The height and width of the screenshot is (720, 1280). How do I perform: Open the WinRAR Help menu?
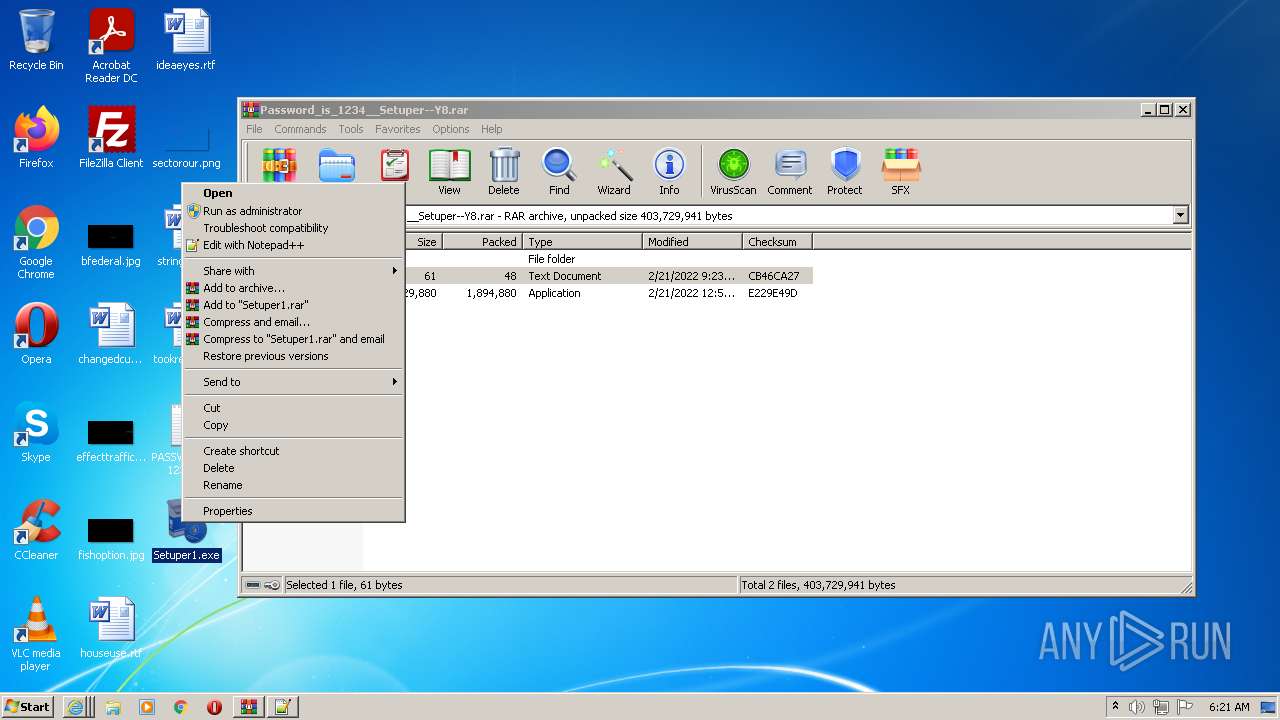(491, 129)
